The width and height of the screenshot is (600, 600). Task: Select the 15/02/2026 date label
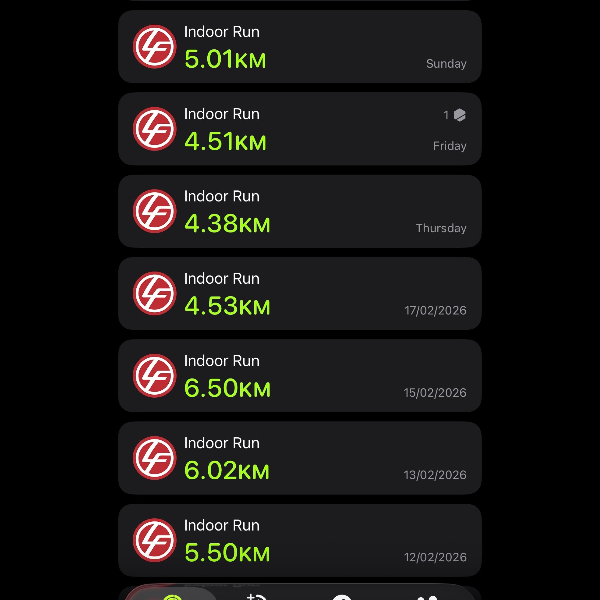(435, 393)
